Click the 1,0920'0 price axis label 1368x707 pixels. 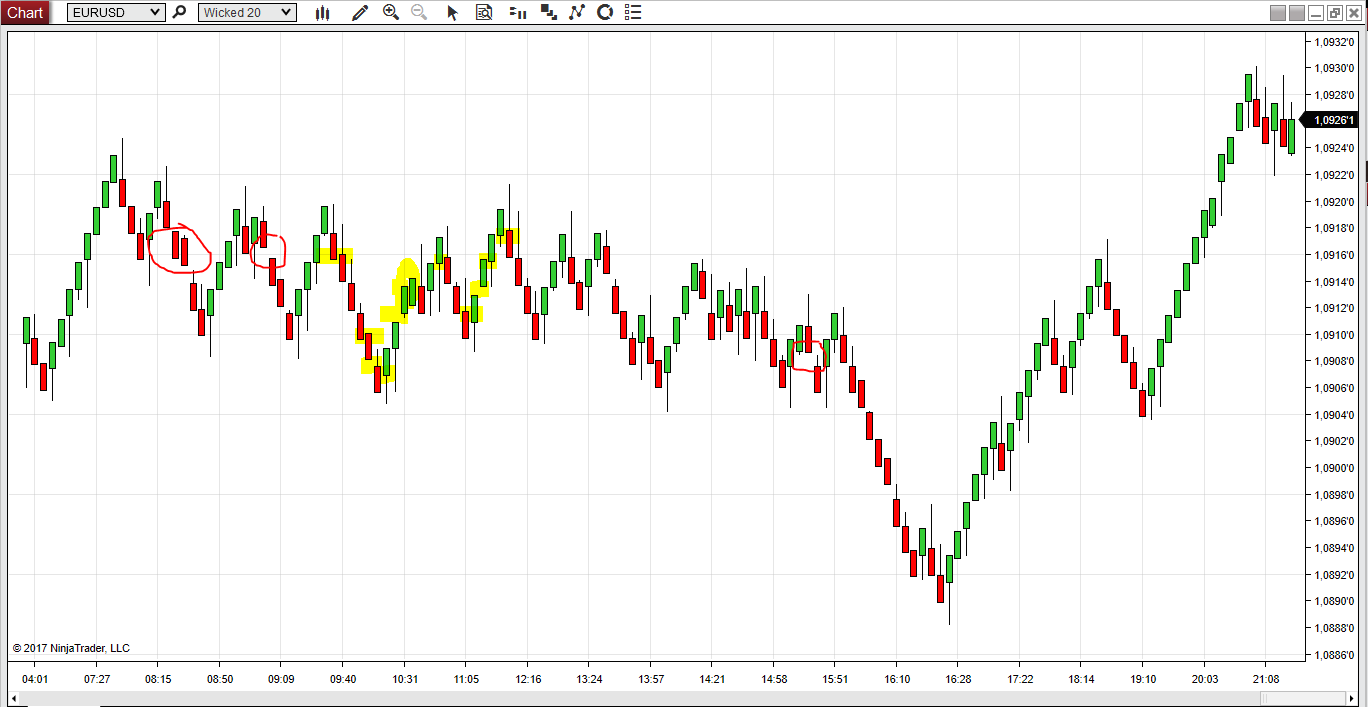pos(1335,201)
